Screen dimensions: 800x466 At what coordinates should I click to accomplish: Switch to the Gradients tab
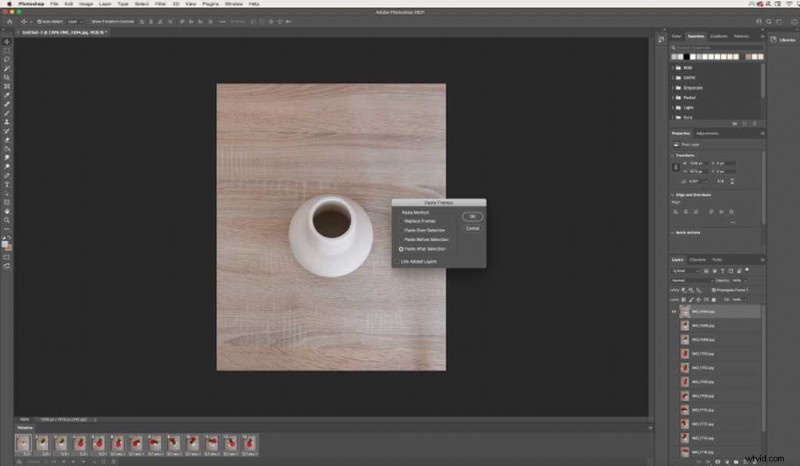719,36
